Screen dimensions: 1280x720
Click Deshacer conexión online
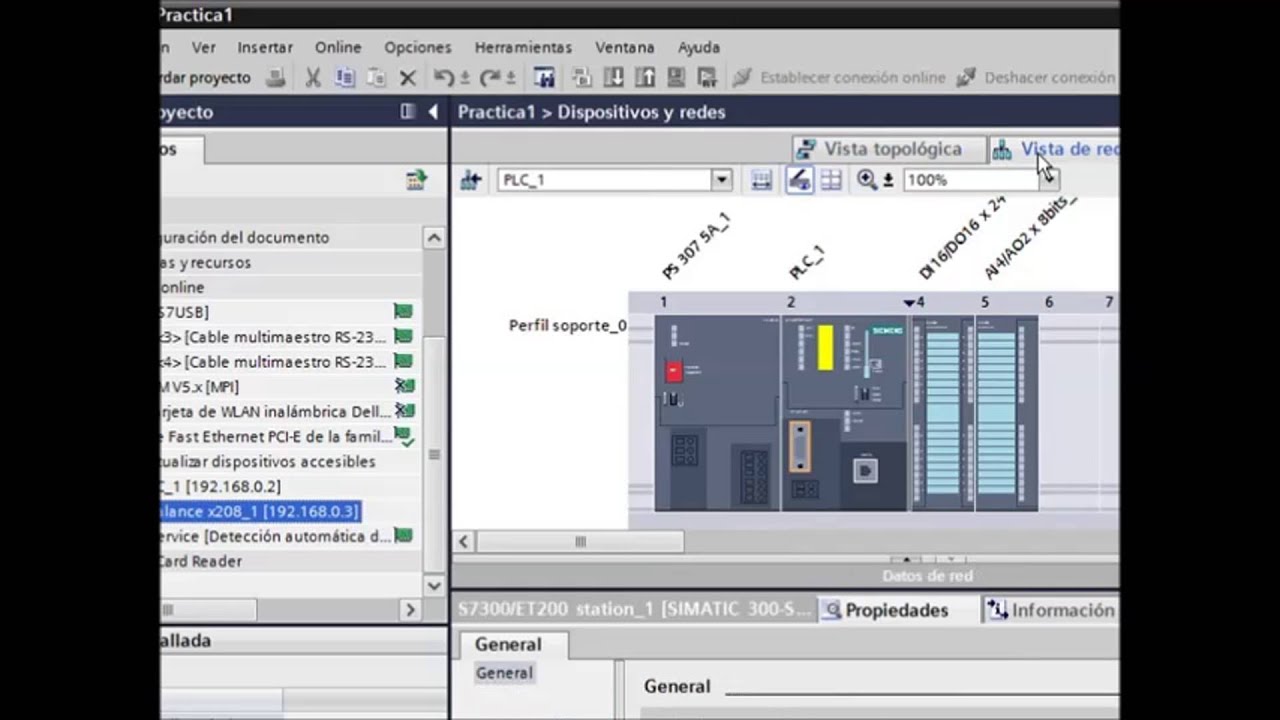click(1037, 77)
